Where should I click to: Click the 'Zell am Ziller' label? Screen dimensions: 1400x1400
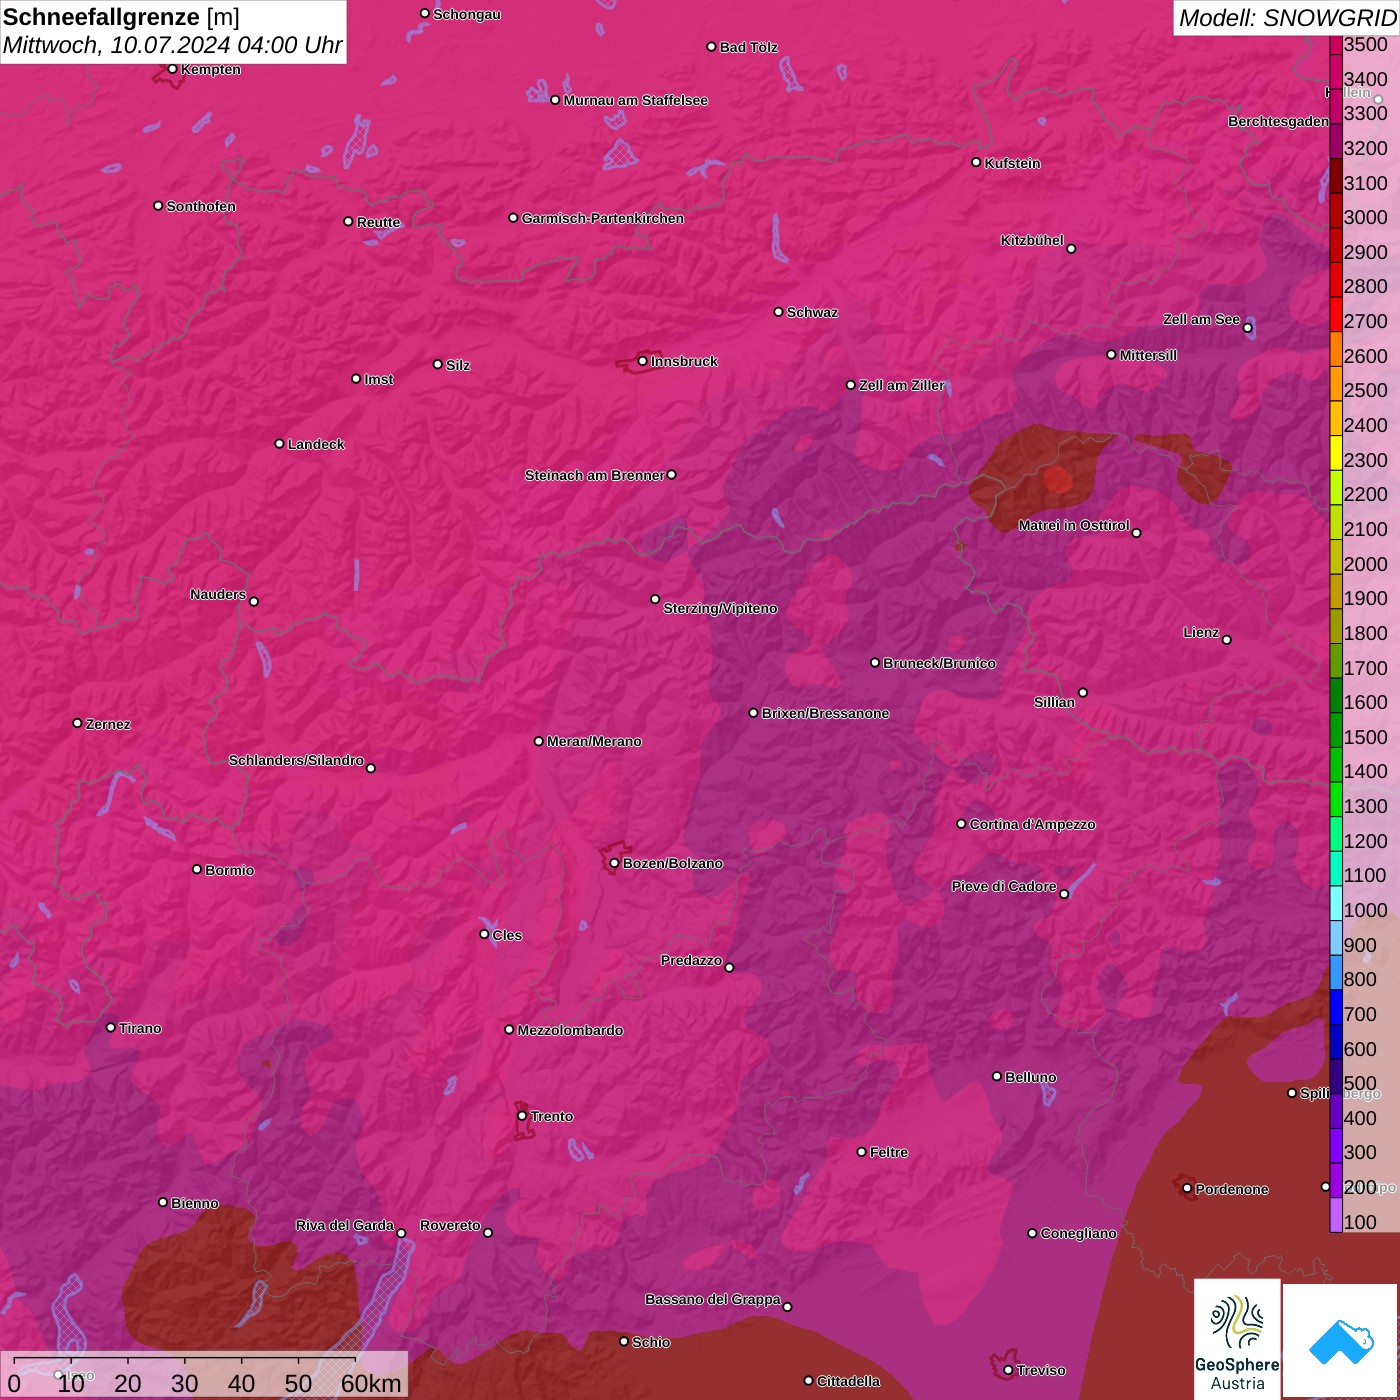pos(902,385)
